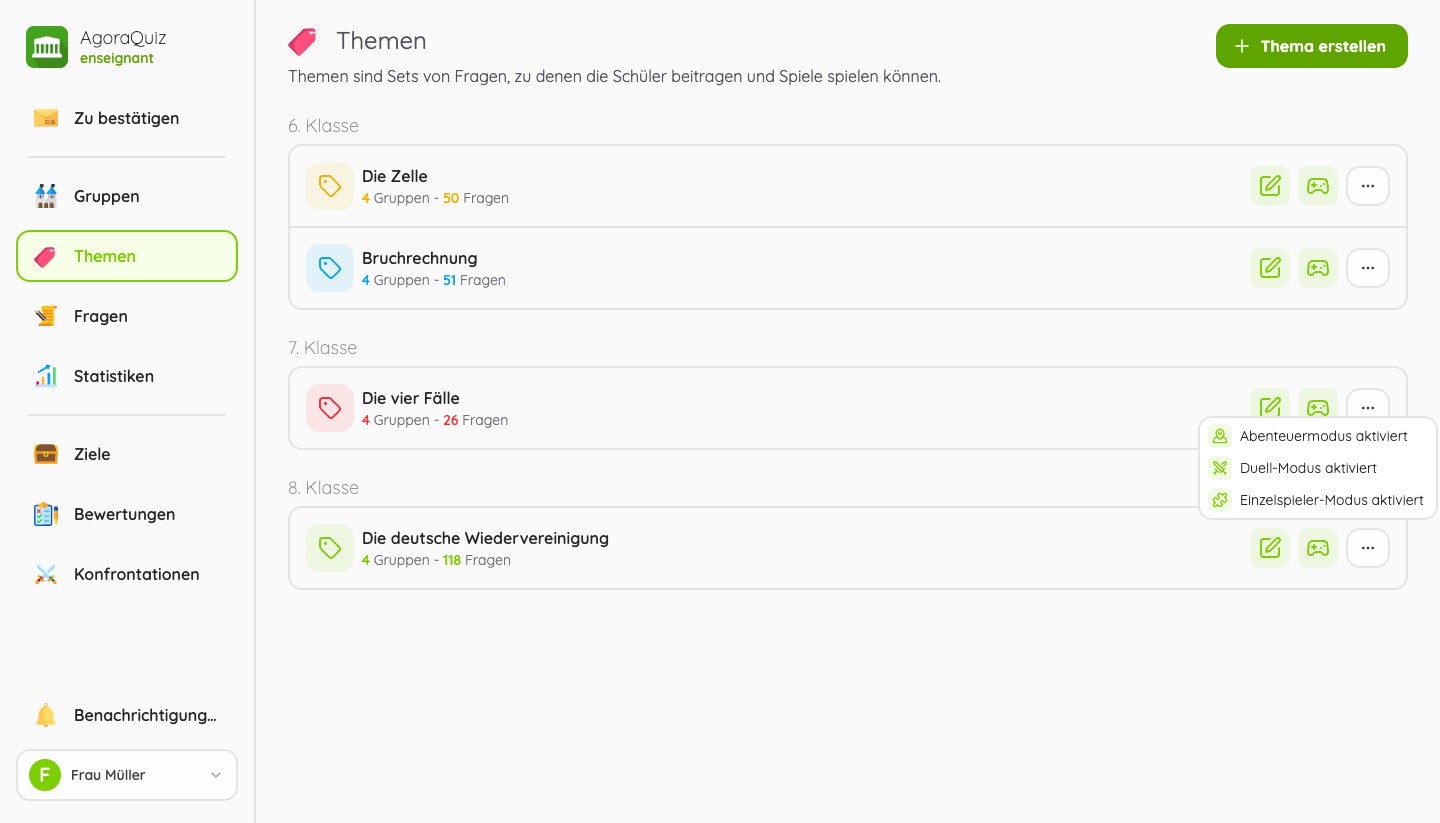The height and width of the screenshot is (823, 1440).
Task: Click '4 Gruppen - 50 Fragen' text
Action: pos(435,198)
